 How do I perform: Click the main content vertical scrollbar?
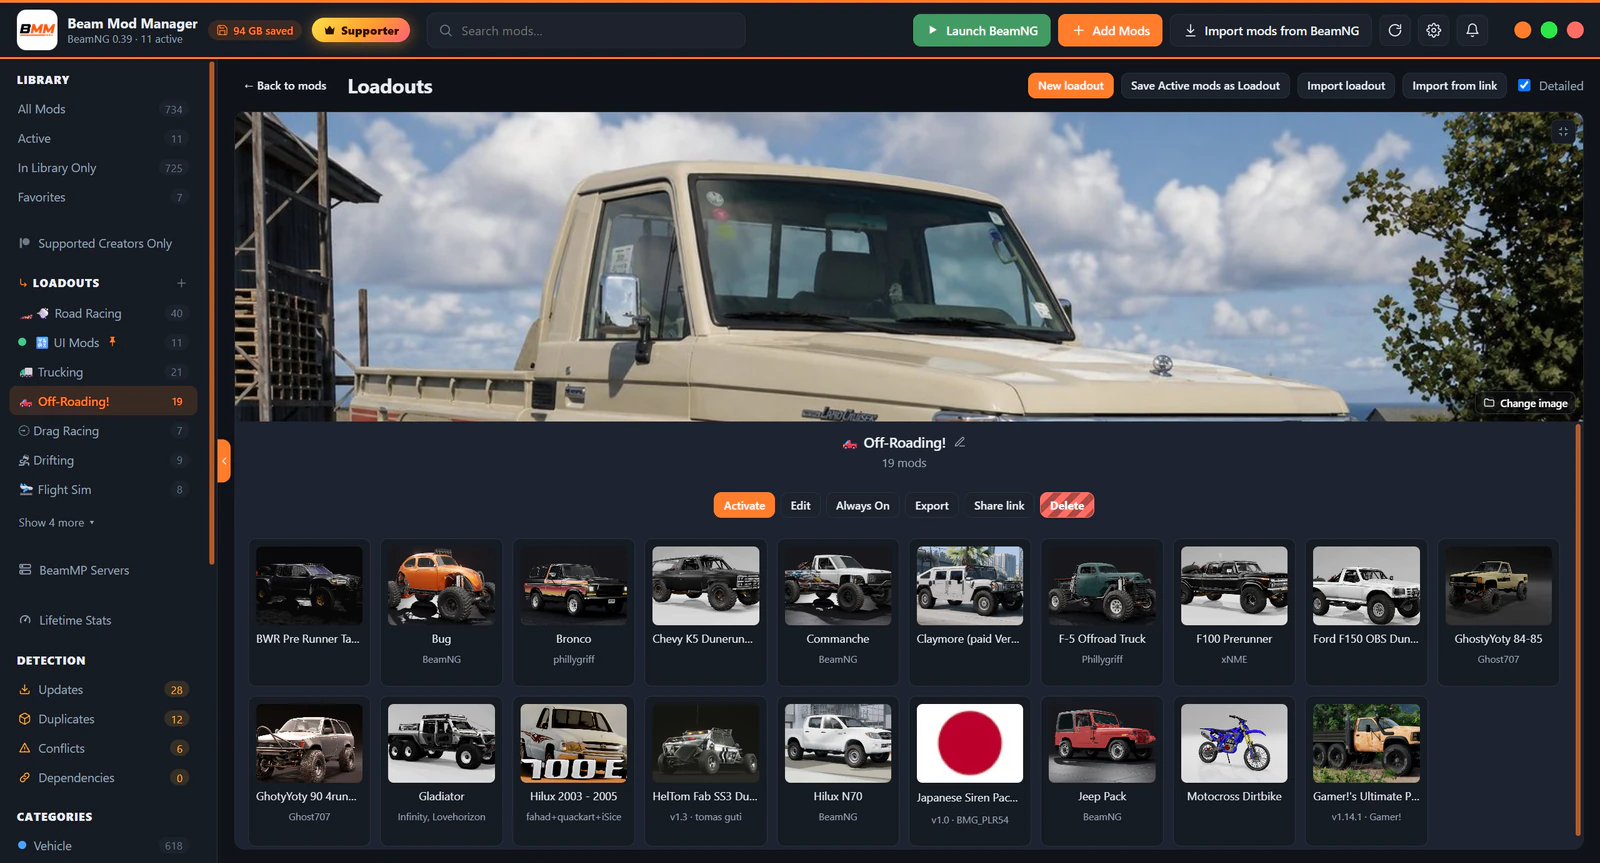1578,630
